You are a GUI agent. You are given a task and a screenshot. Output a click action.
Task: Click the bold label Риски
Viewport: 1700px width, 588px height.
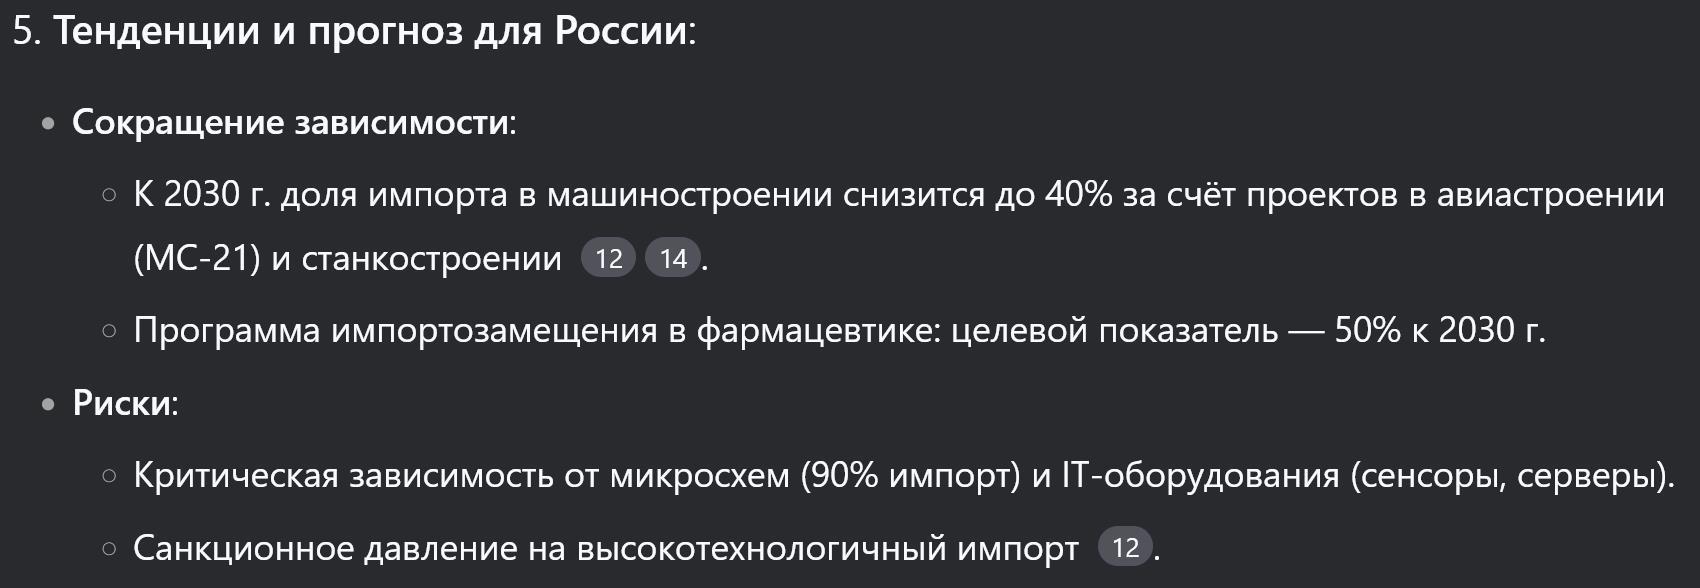click(121, 403)
